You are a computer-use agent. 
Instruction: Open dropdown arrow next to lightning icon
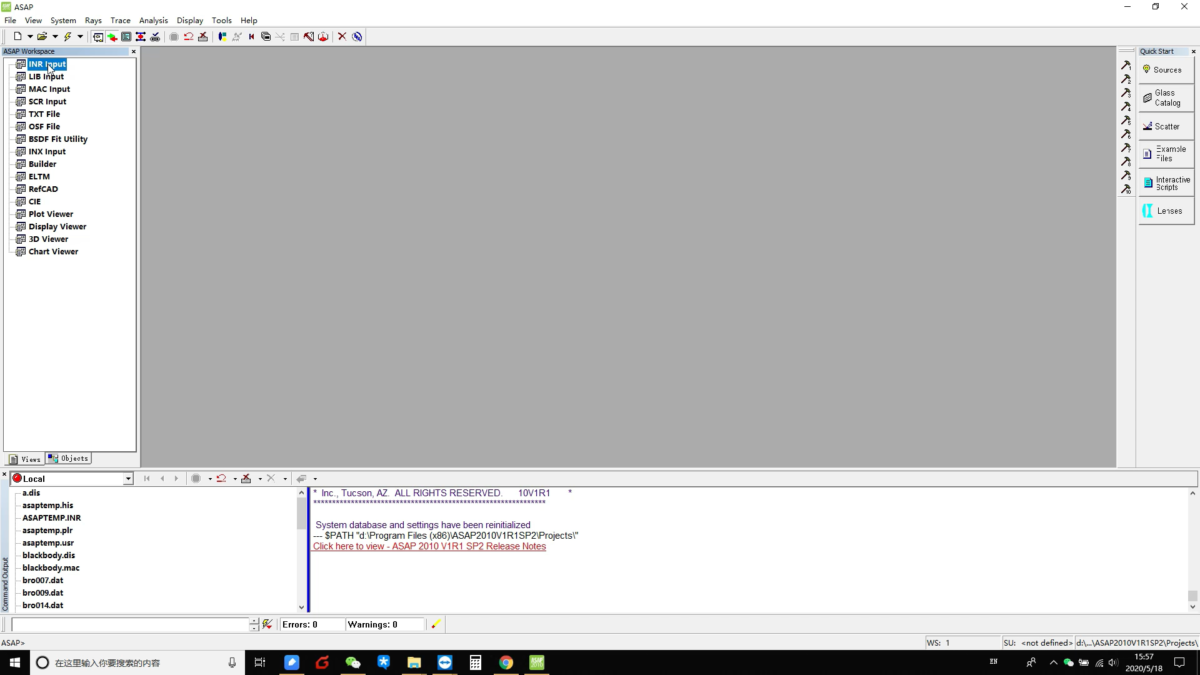click(x=80, y=37)
